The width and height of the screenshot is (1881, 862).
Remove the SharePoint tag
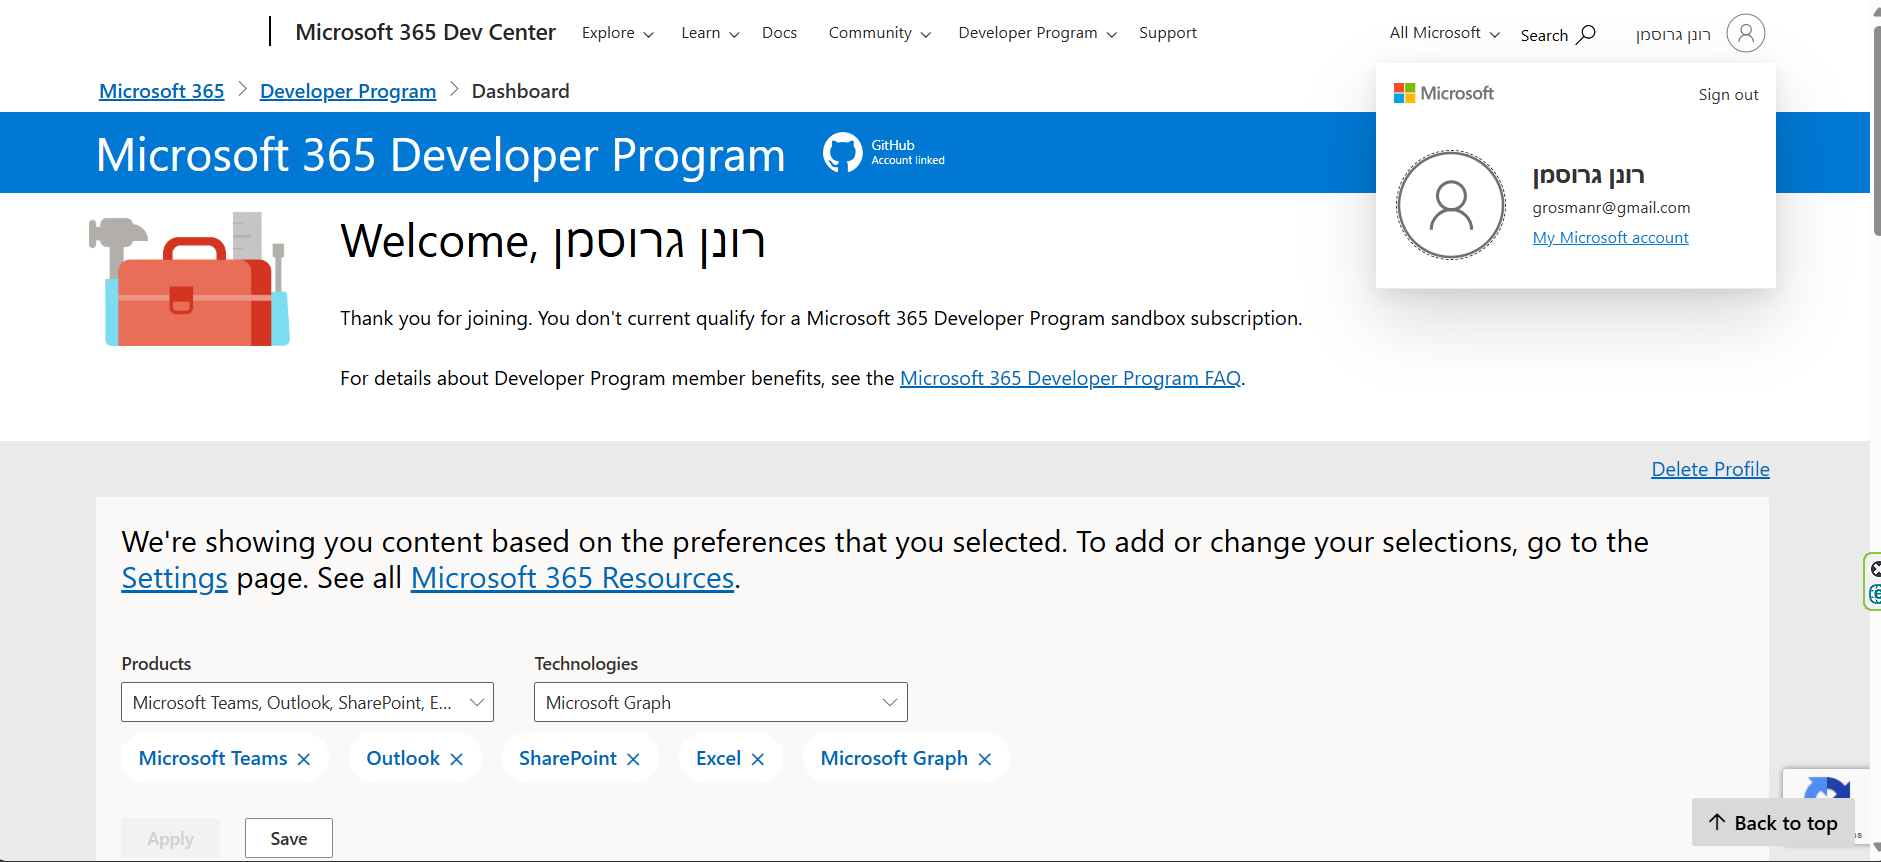[633, 759]
